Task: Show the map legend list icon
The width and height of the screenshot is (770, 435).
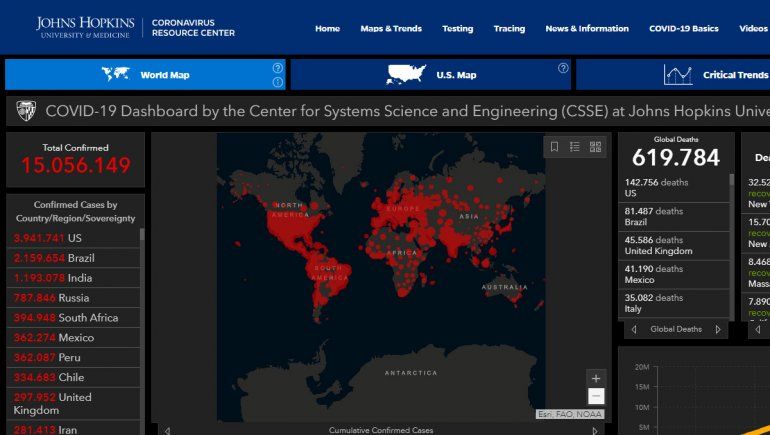Action: (575, 147)
